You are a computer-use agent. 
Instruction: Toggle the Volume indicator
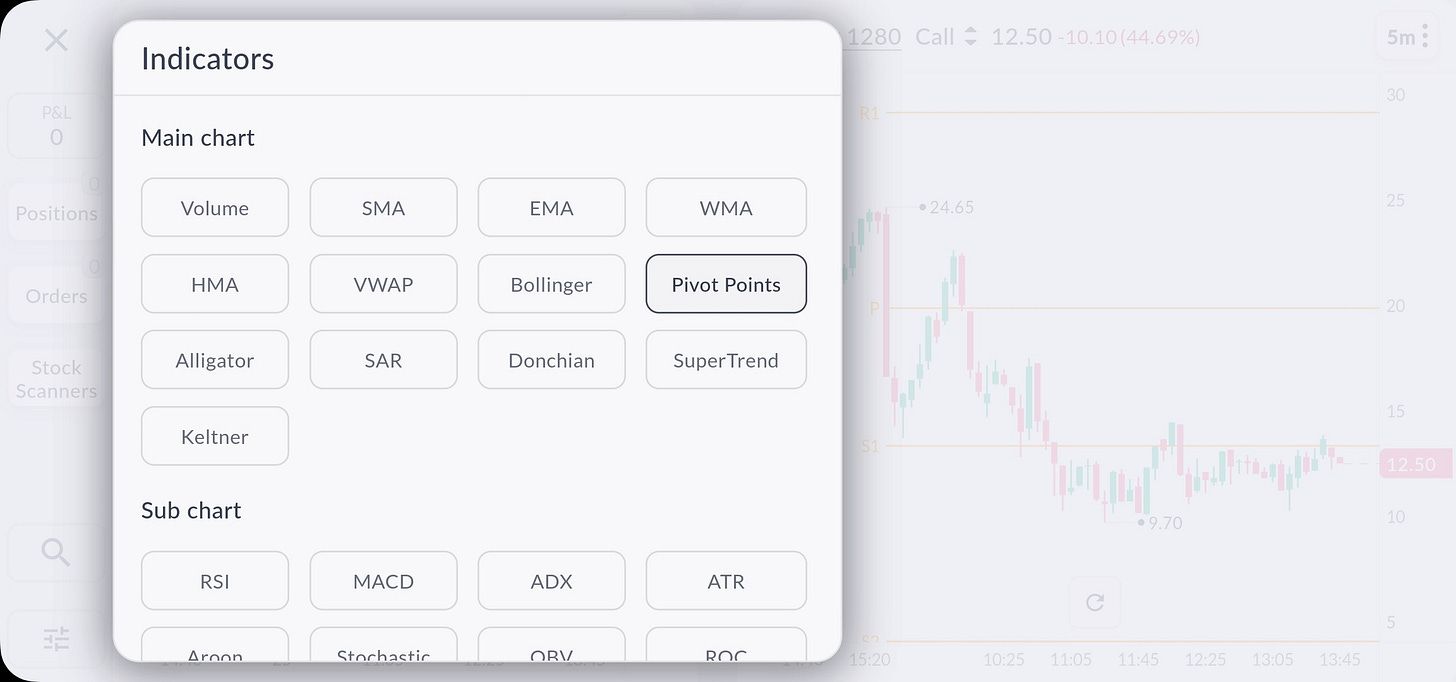[x=215, y=208]
